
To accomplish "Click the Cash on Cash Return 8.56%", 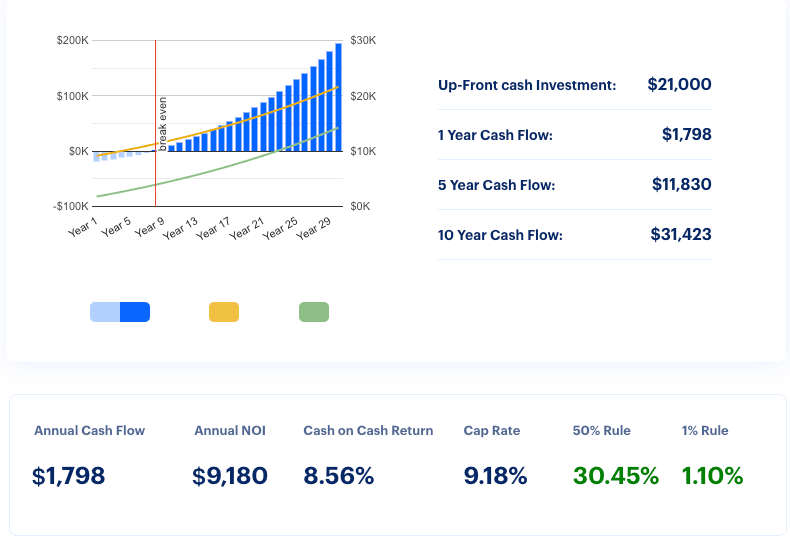I will point(338,476).
